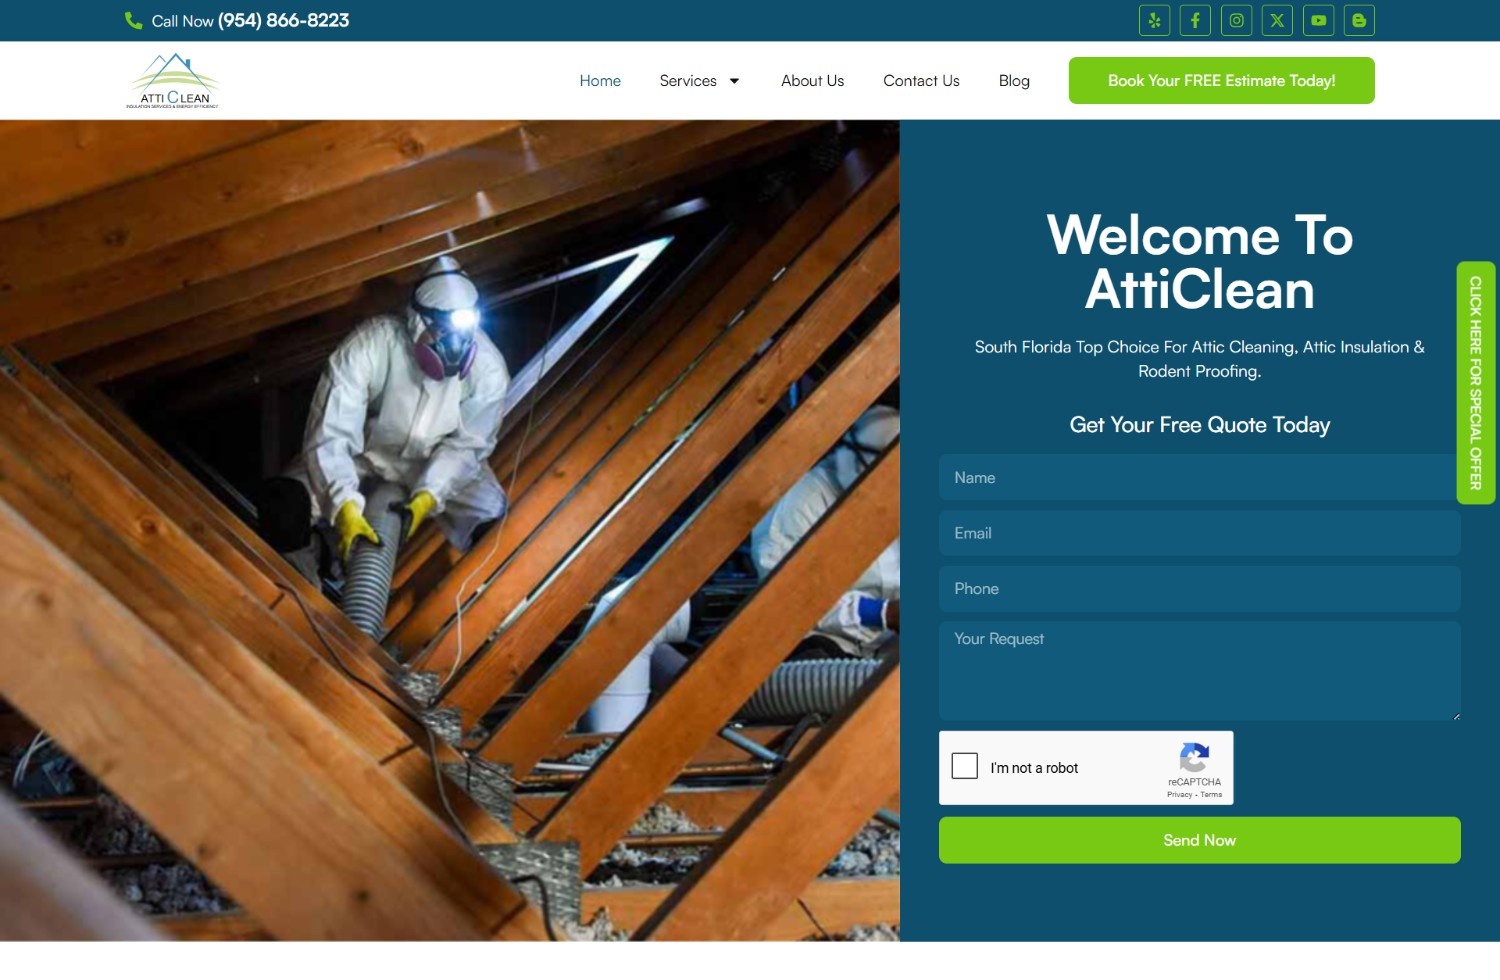This screenshot has width=1500, height=980.
Task: Open the Instagram profile icon
Action: pos(1236,20)
